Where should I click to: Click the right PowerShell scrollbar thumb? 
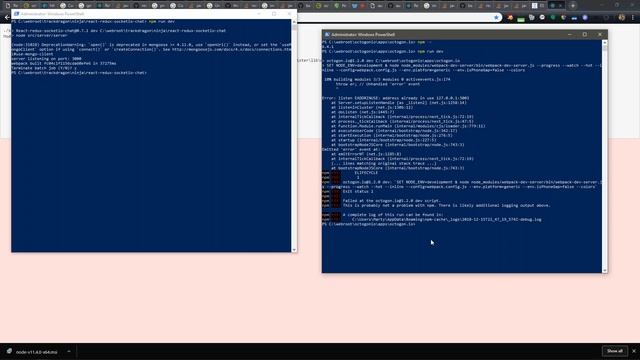604,48
